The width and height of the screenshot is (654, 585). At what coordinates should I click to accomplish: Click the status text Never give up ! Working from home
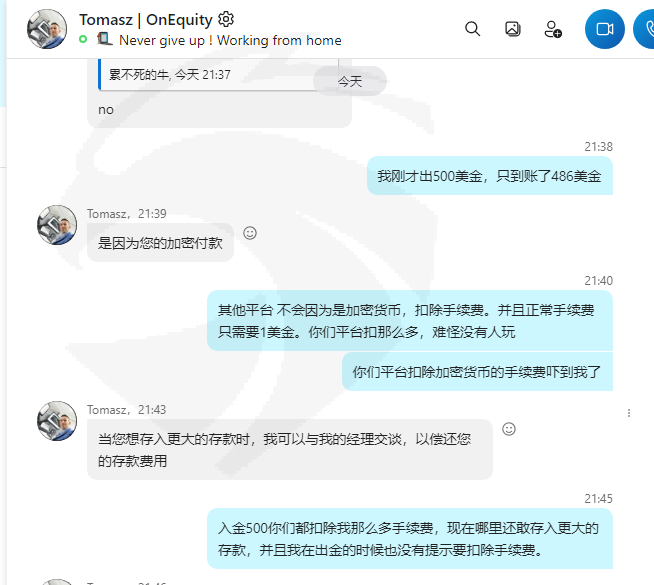(x=230, y=40)
